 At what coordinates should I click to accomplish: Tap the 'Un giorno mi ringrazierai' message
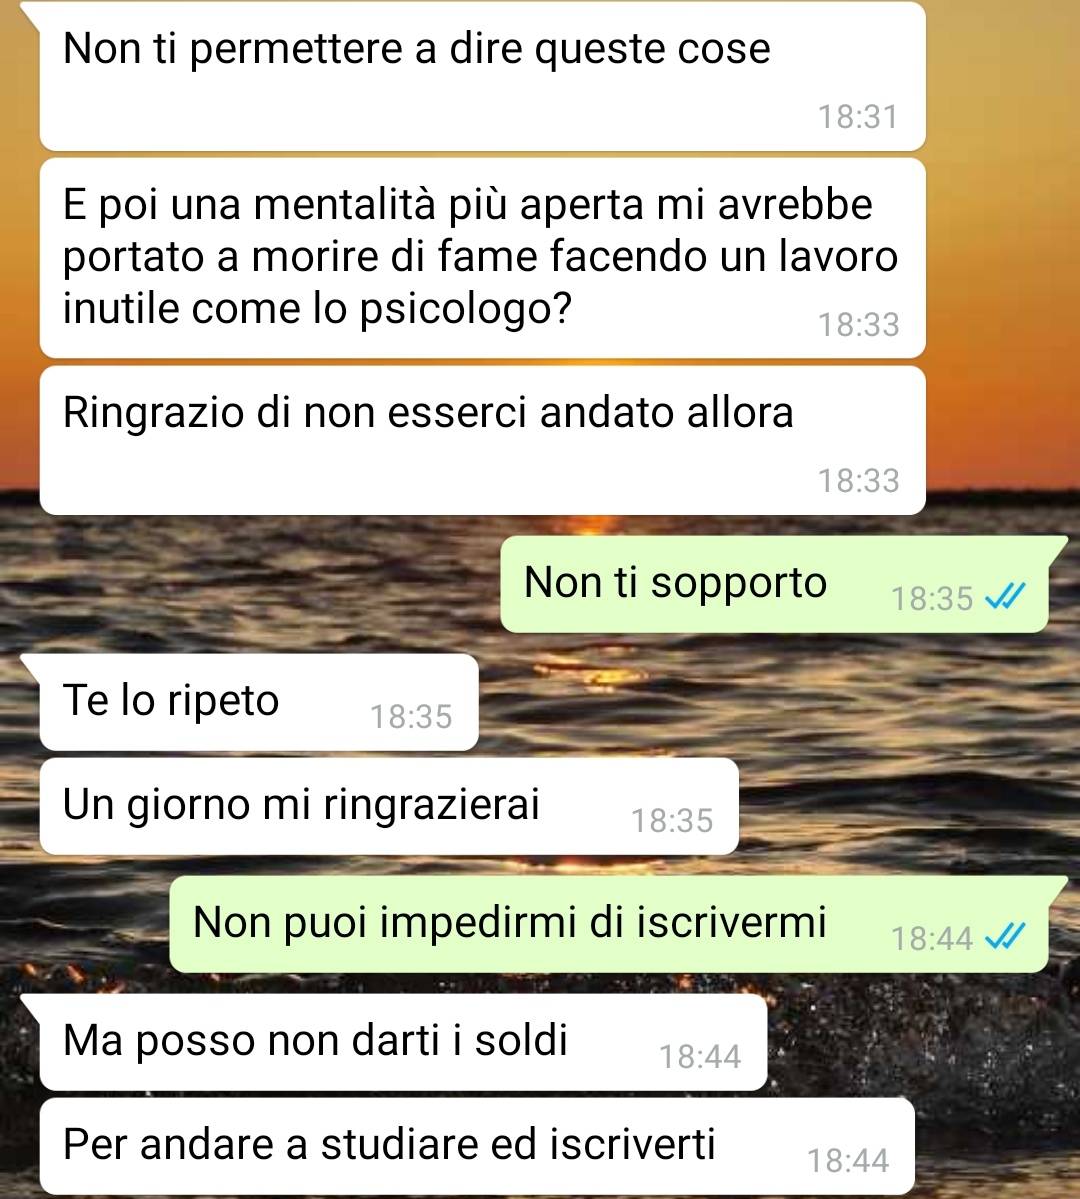tap(389, 806)
